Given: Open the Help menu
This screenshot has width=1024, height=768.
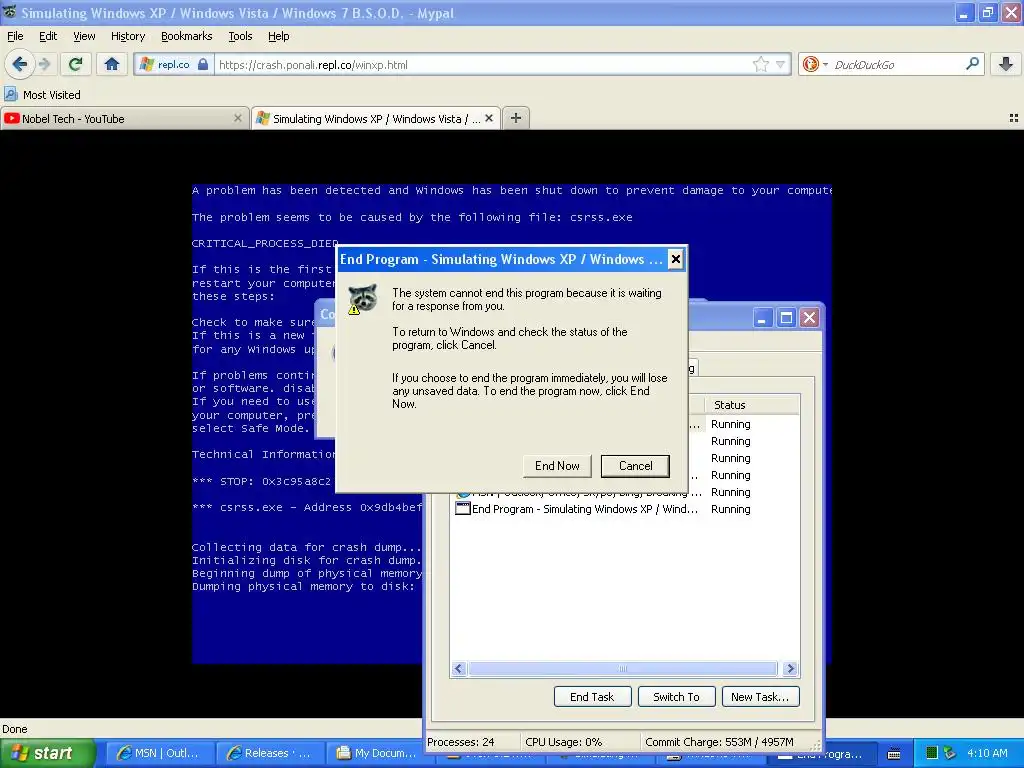Looking at the screenshot, I should 279,36.
